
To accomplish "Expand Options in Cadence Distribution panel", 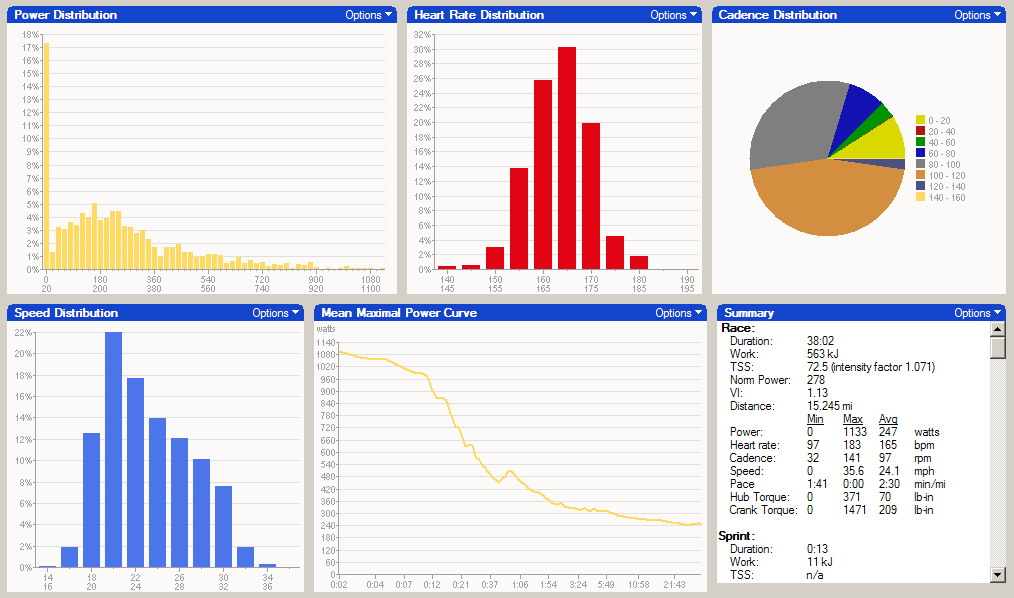I will [977, 15].
